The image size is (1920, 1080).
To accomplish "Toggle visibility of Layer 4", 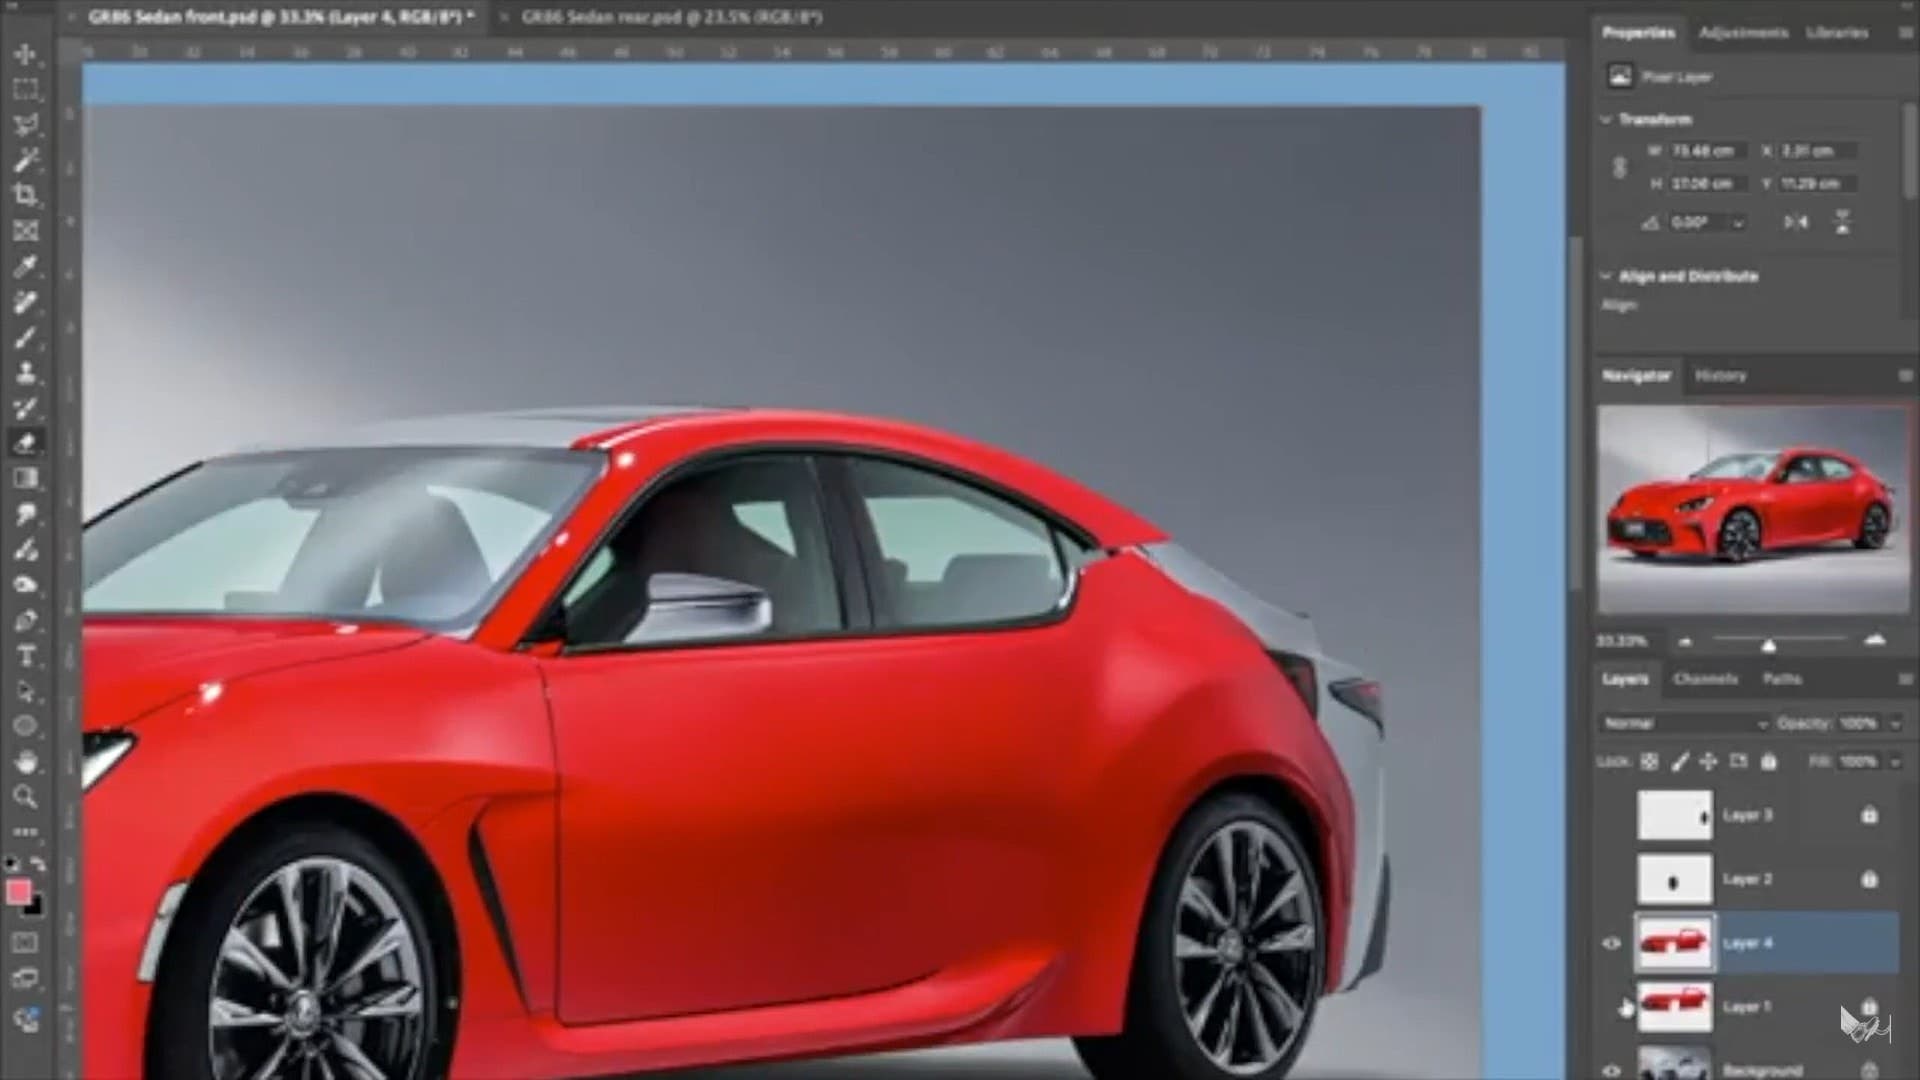I will [1612, 943].
